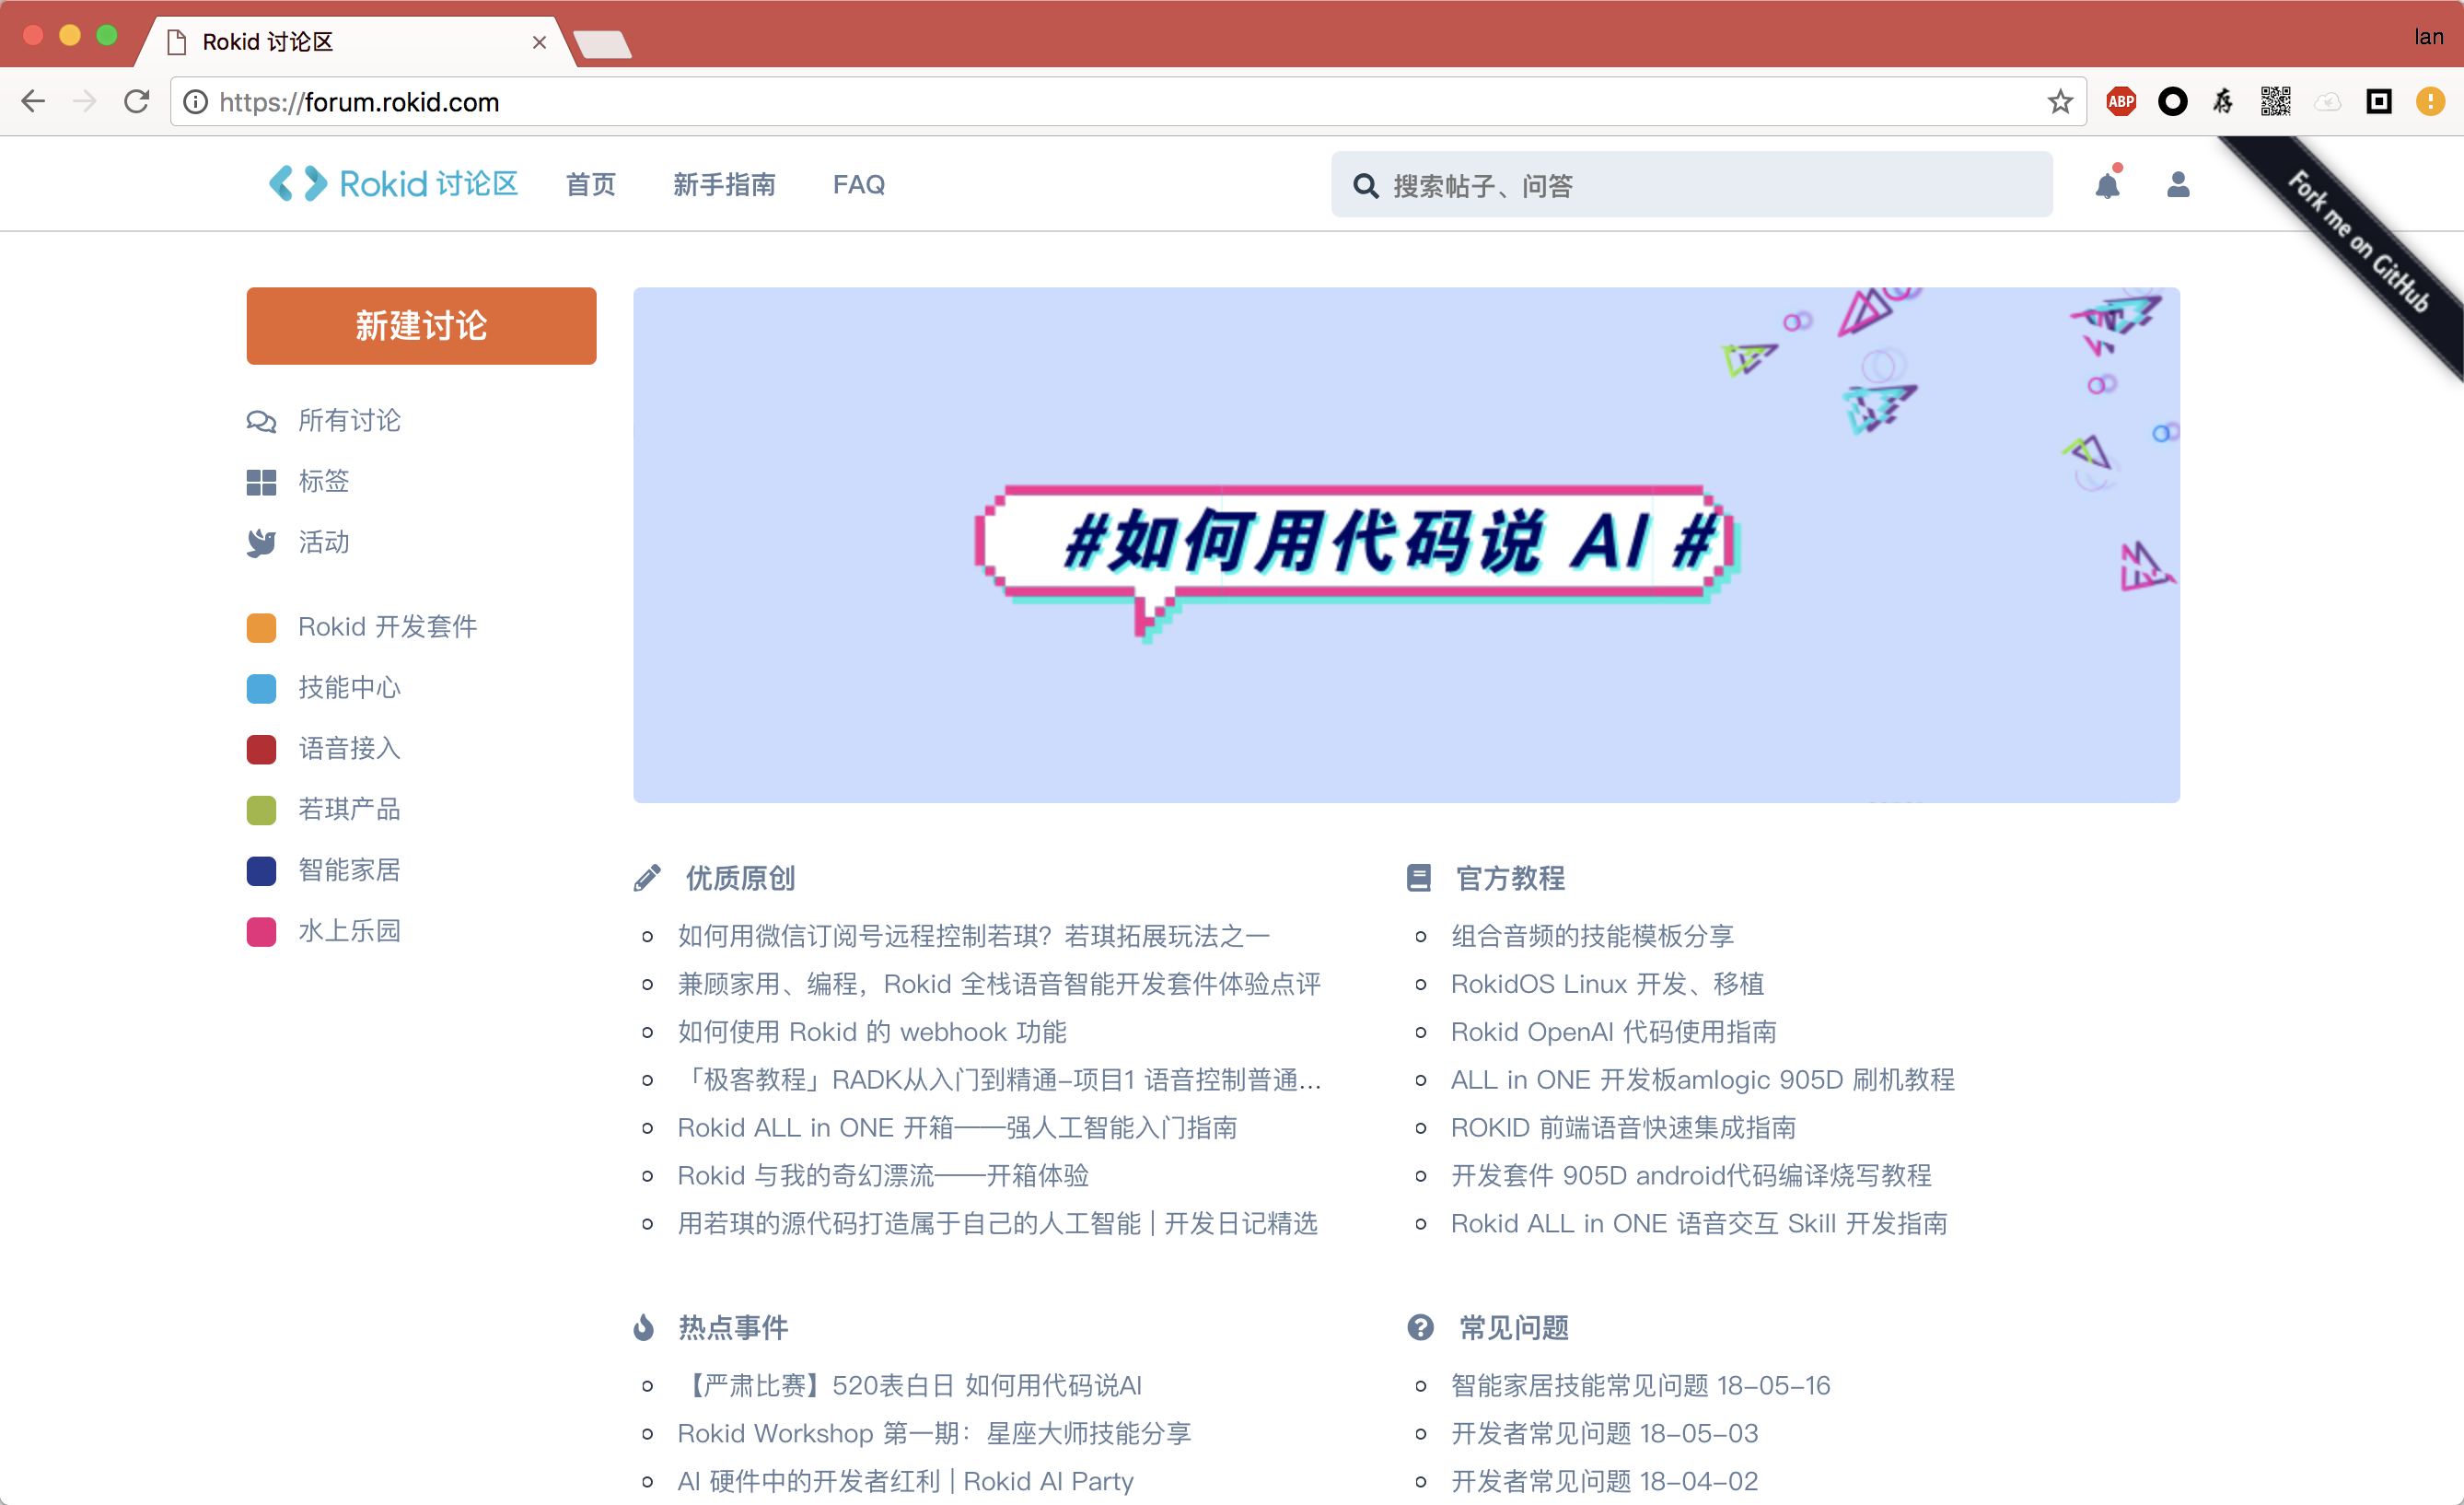Image resolution: width=2464 pixels, height=1505 pixels.
Task: Select the 智能家居 tag
Action: (x=349, y=870)
